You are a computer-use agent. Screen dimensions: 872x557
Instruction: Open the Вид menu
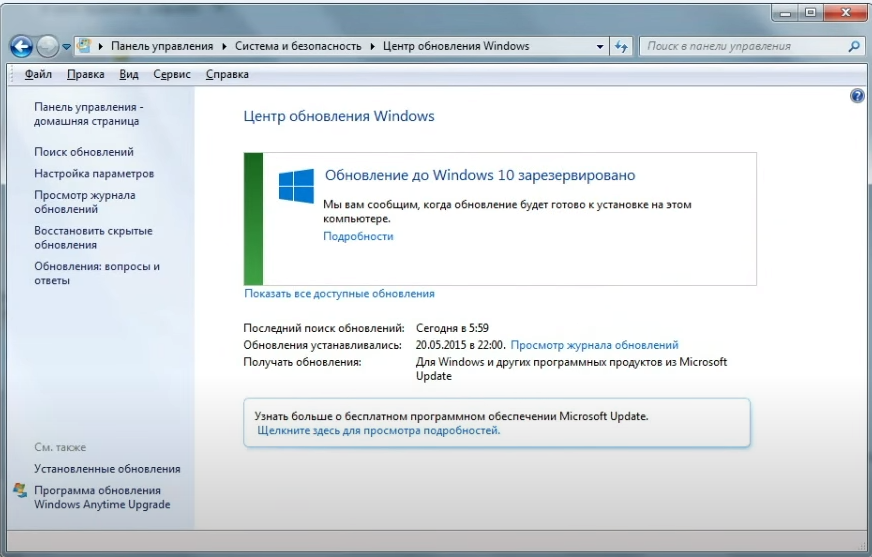tap(128, 74)
